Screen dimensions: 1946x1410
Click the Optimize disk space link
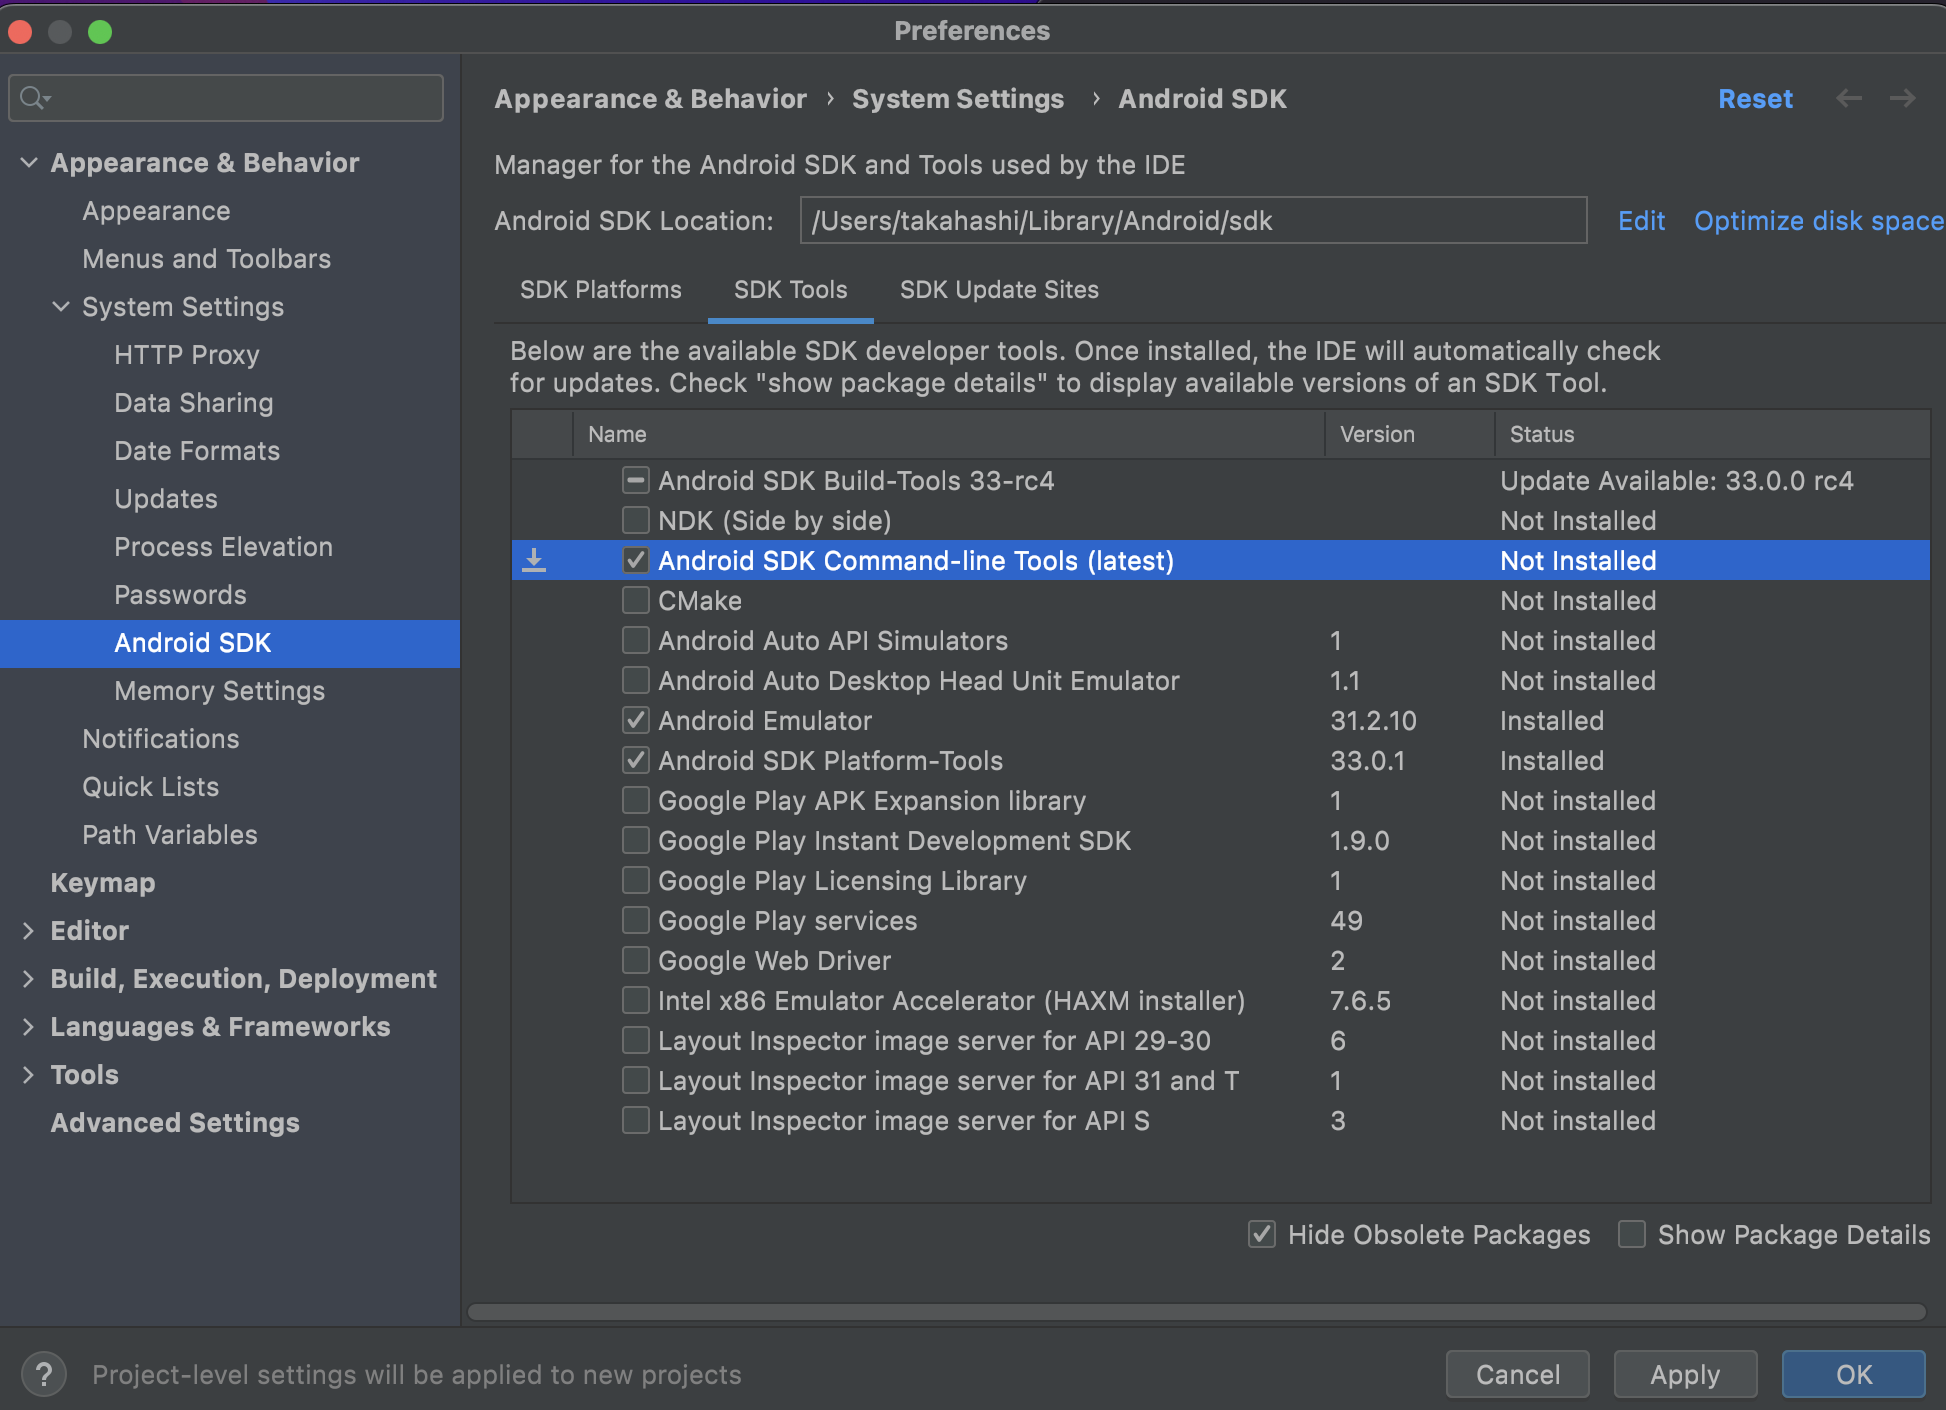[1818, 221]
